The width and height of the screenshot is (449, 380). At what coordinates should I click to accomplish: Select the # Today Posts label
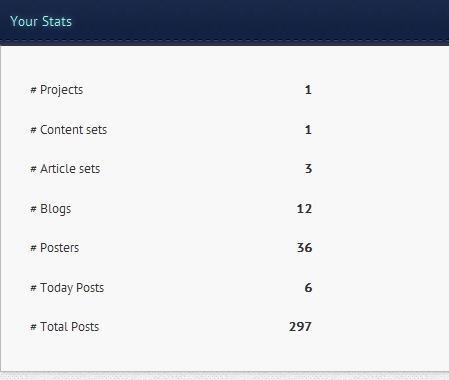click(x=67, y=288)
